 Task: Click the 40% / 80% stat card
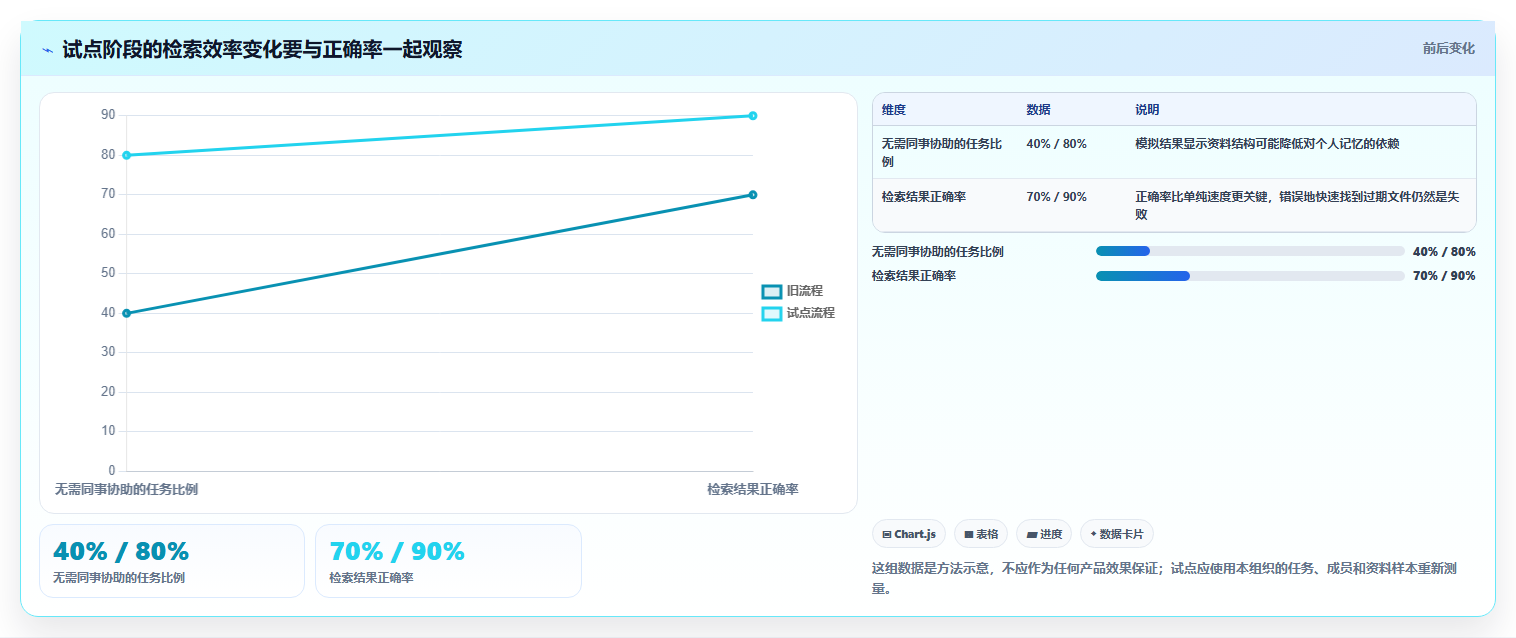172,561
